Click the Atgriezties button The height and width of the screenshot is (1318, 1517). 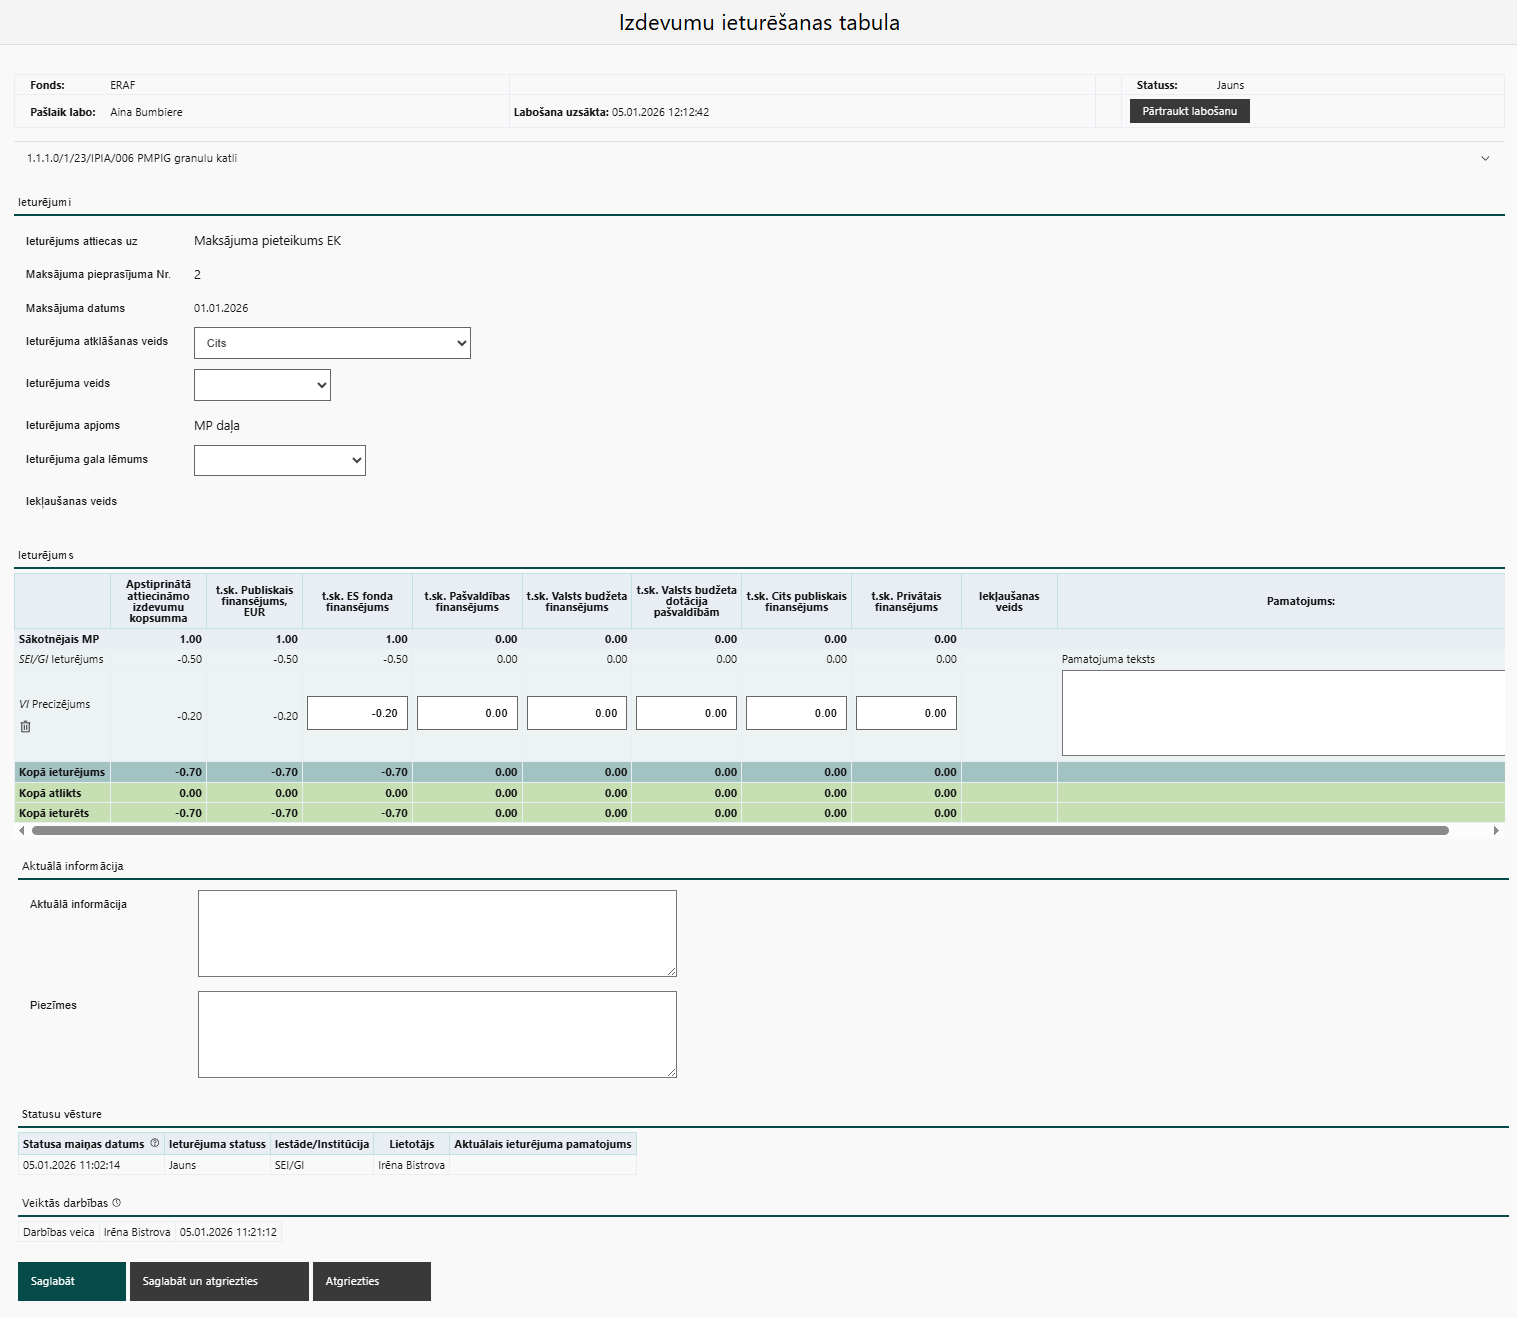[371, 1281]
